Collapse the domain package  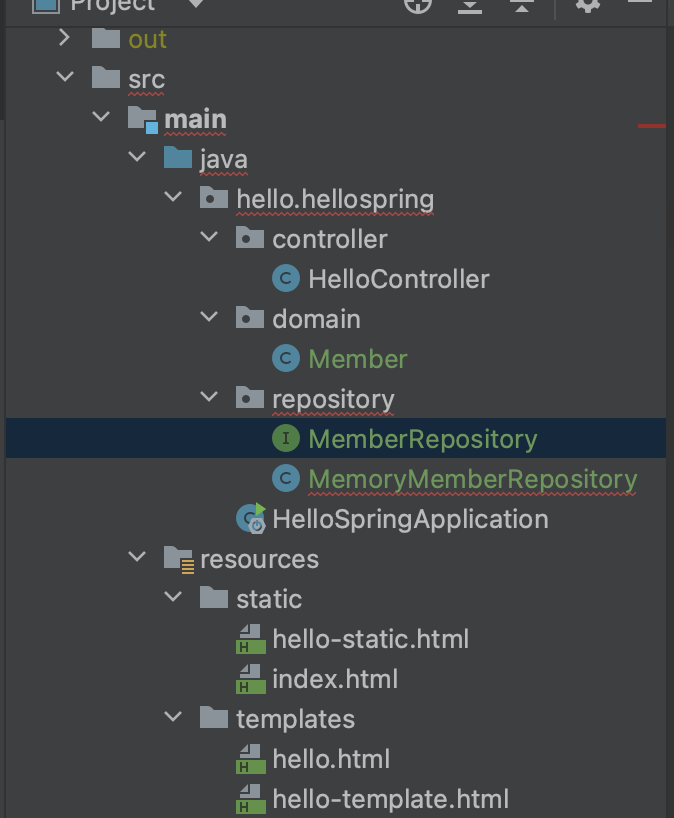point(209,317)
